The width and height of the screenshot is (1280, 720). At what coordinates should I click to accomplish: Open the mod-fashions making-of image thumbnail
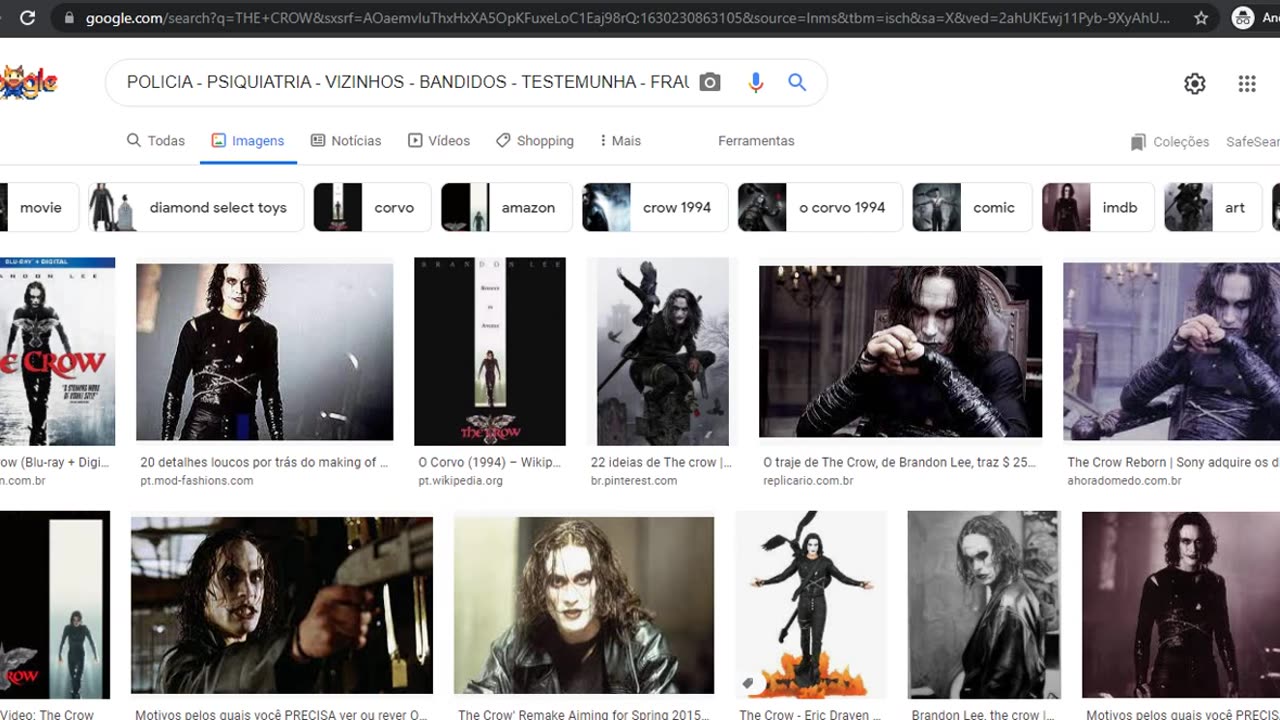pos(265,351)
